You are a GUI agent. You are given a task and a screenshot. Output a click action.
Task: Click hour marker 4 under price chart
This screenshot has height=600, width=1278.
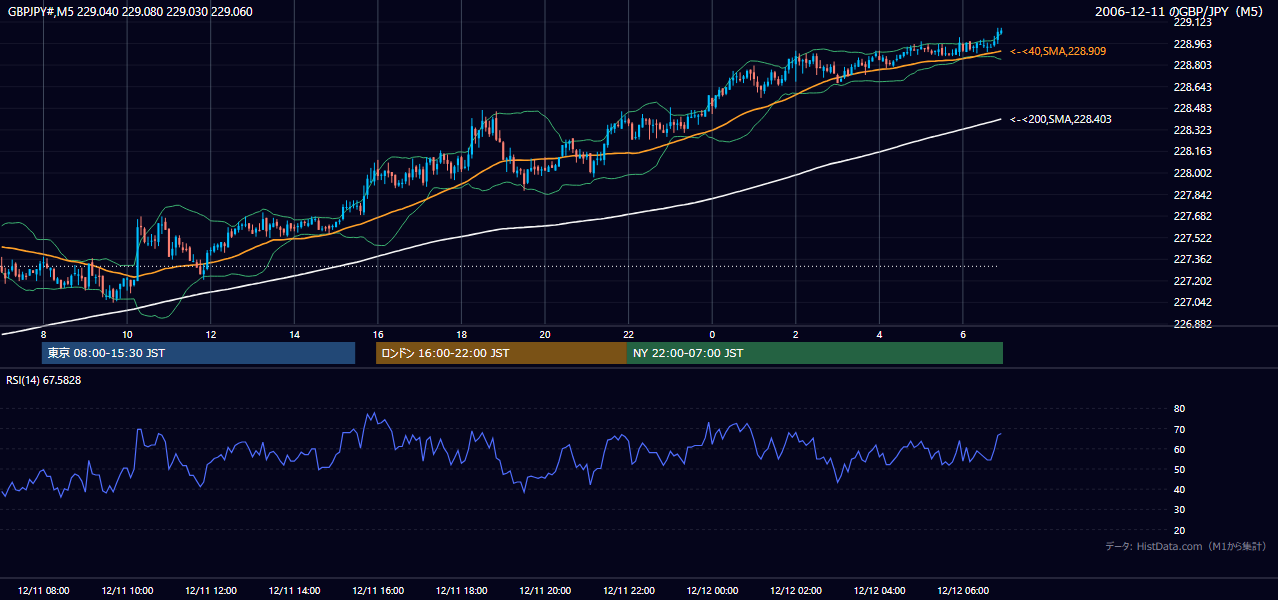tap(879, 333)
